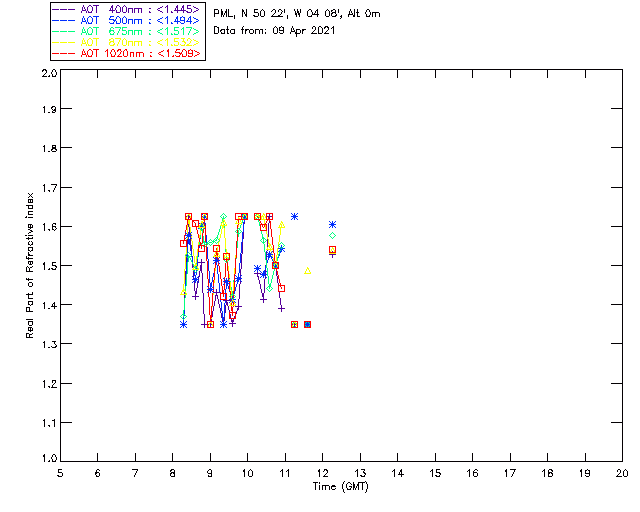Image resolution: width=640 pixels, height=512 pixels.
Task: Click the y-axis tick label 1.5
Action: coord(49,266)
